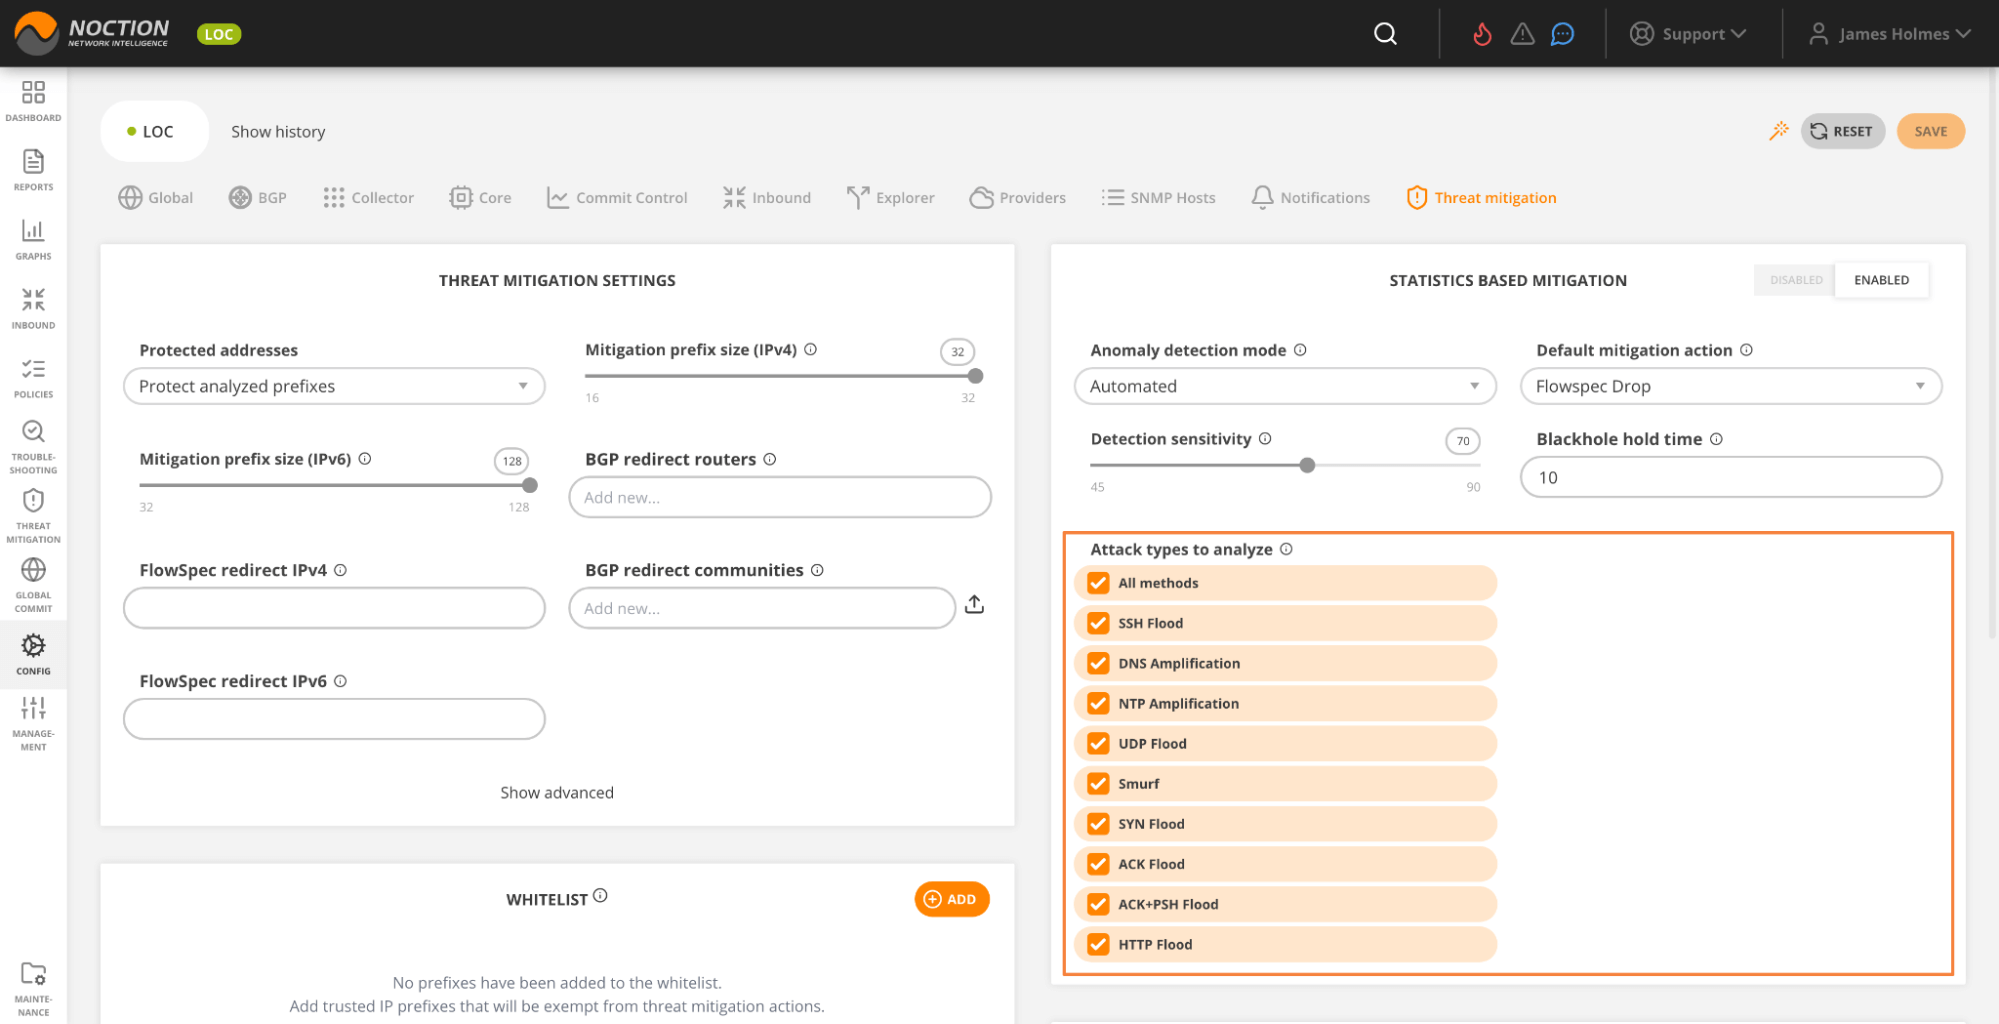1999x1024 pixels.
Task: Click the BGP redirect communities upload icon
Action: tap(974, 605)
